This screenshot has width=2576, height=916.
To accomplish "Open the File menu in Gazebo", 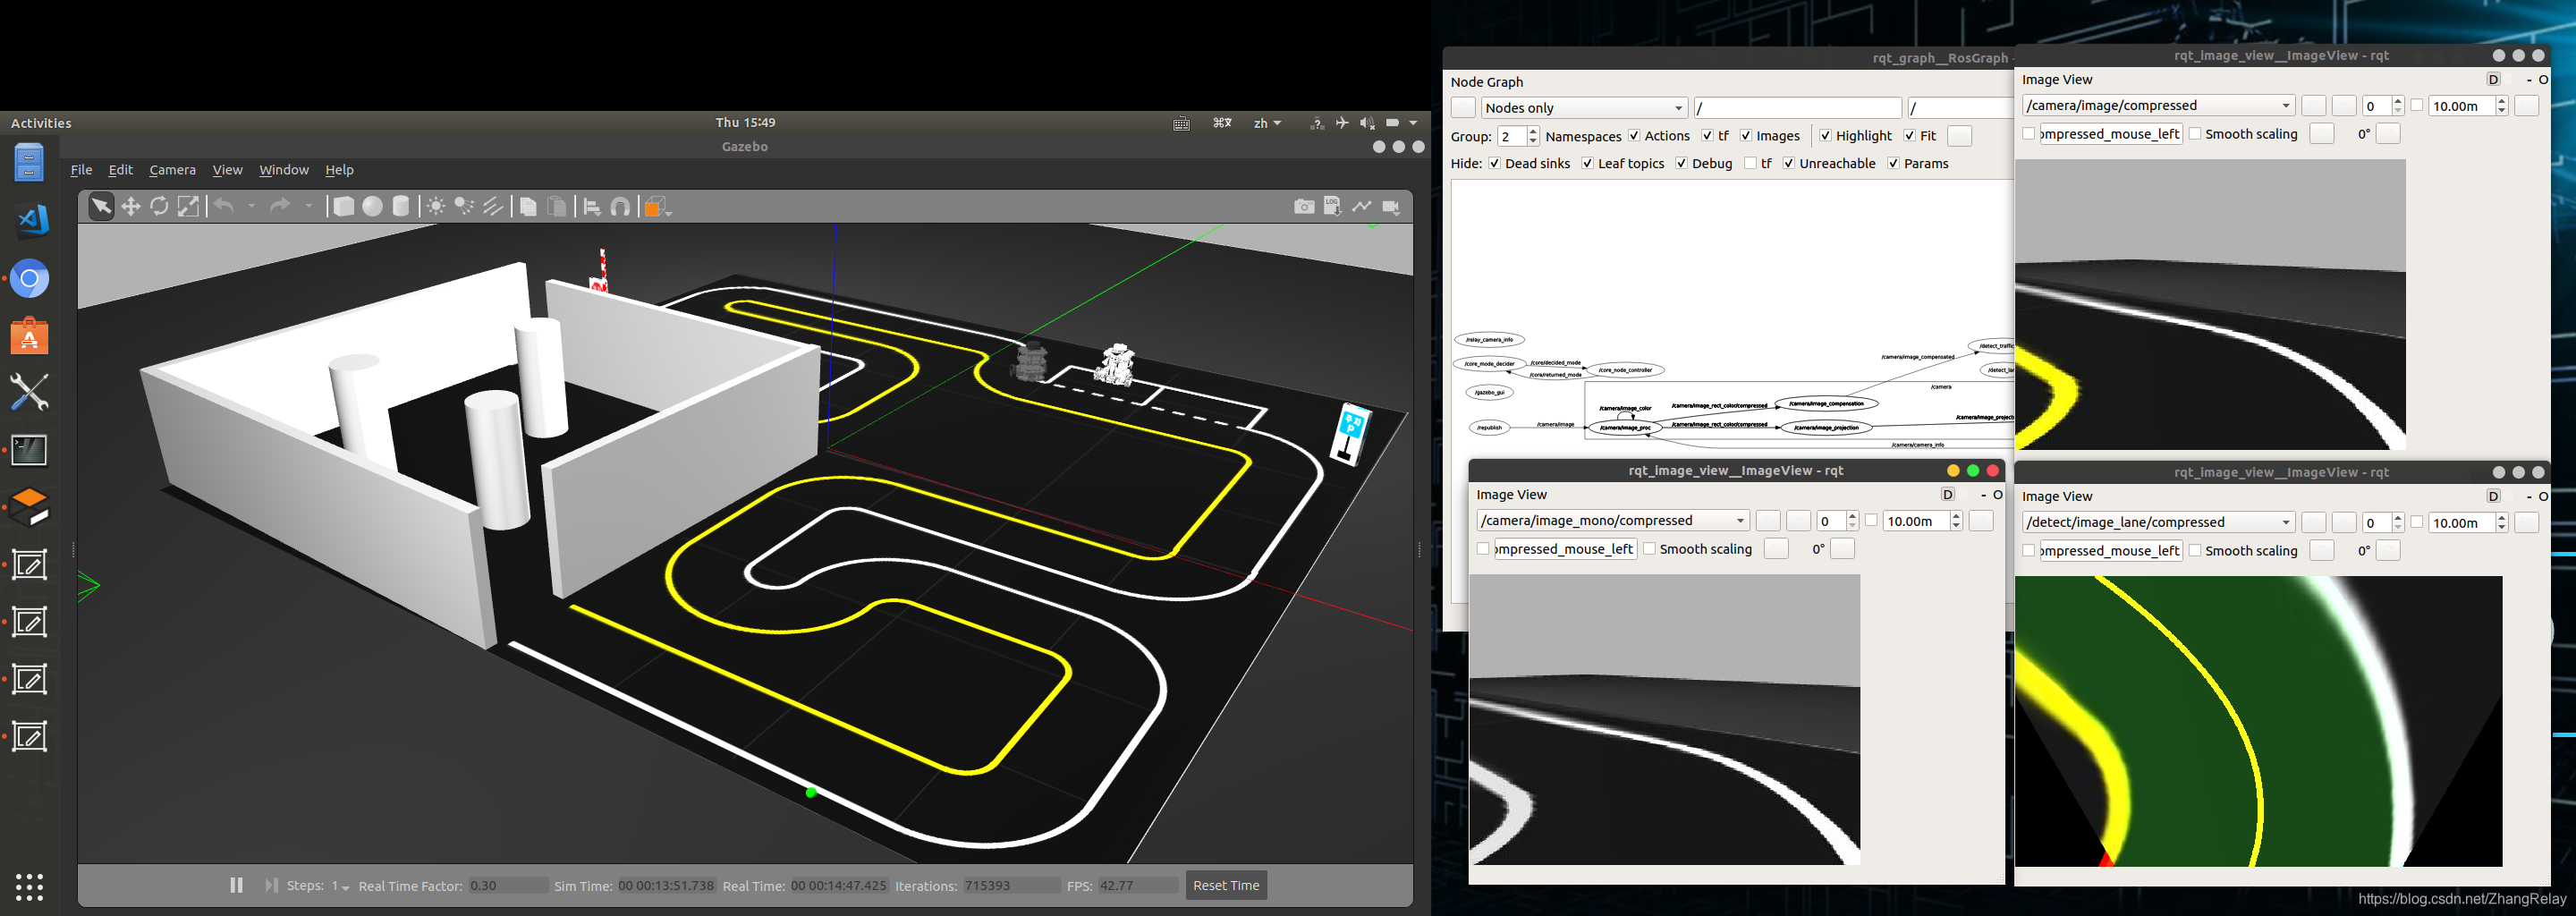I will point(82,170).
